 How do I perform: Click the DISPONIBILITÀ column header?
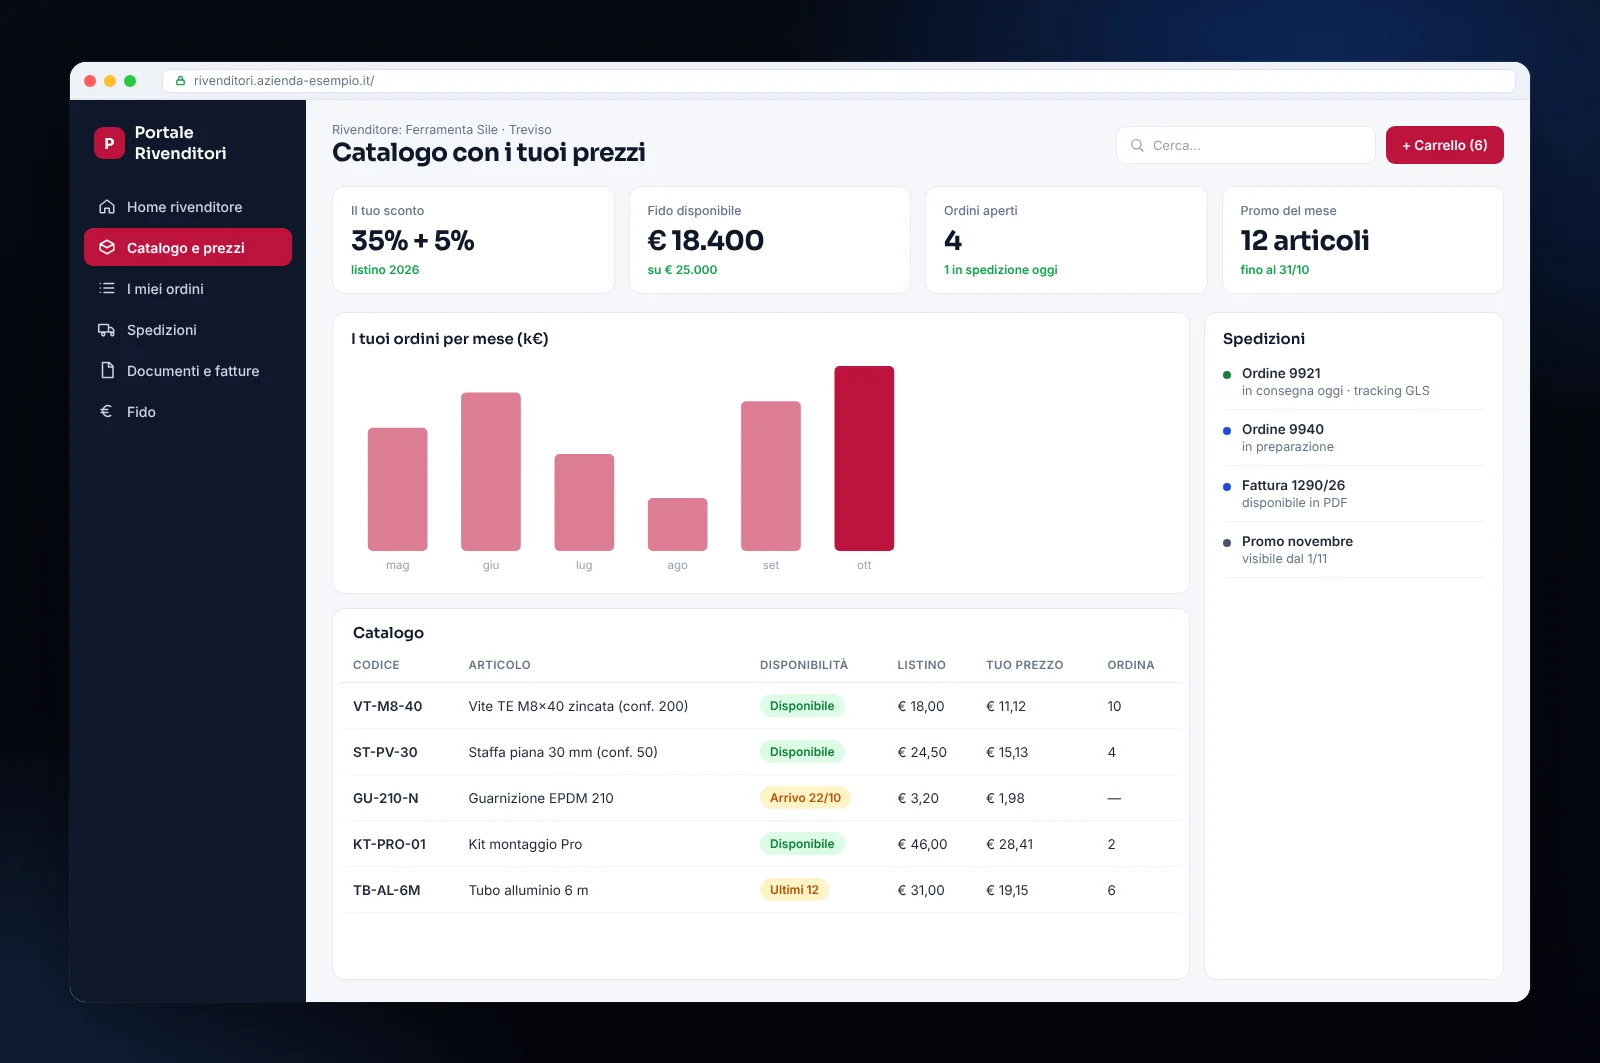(x=804, y=665)
